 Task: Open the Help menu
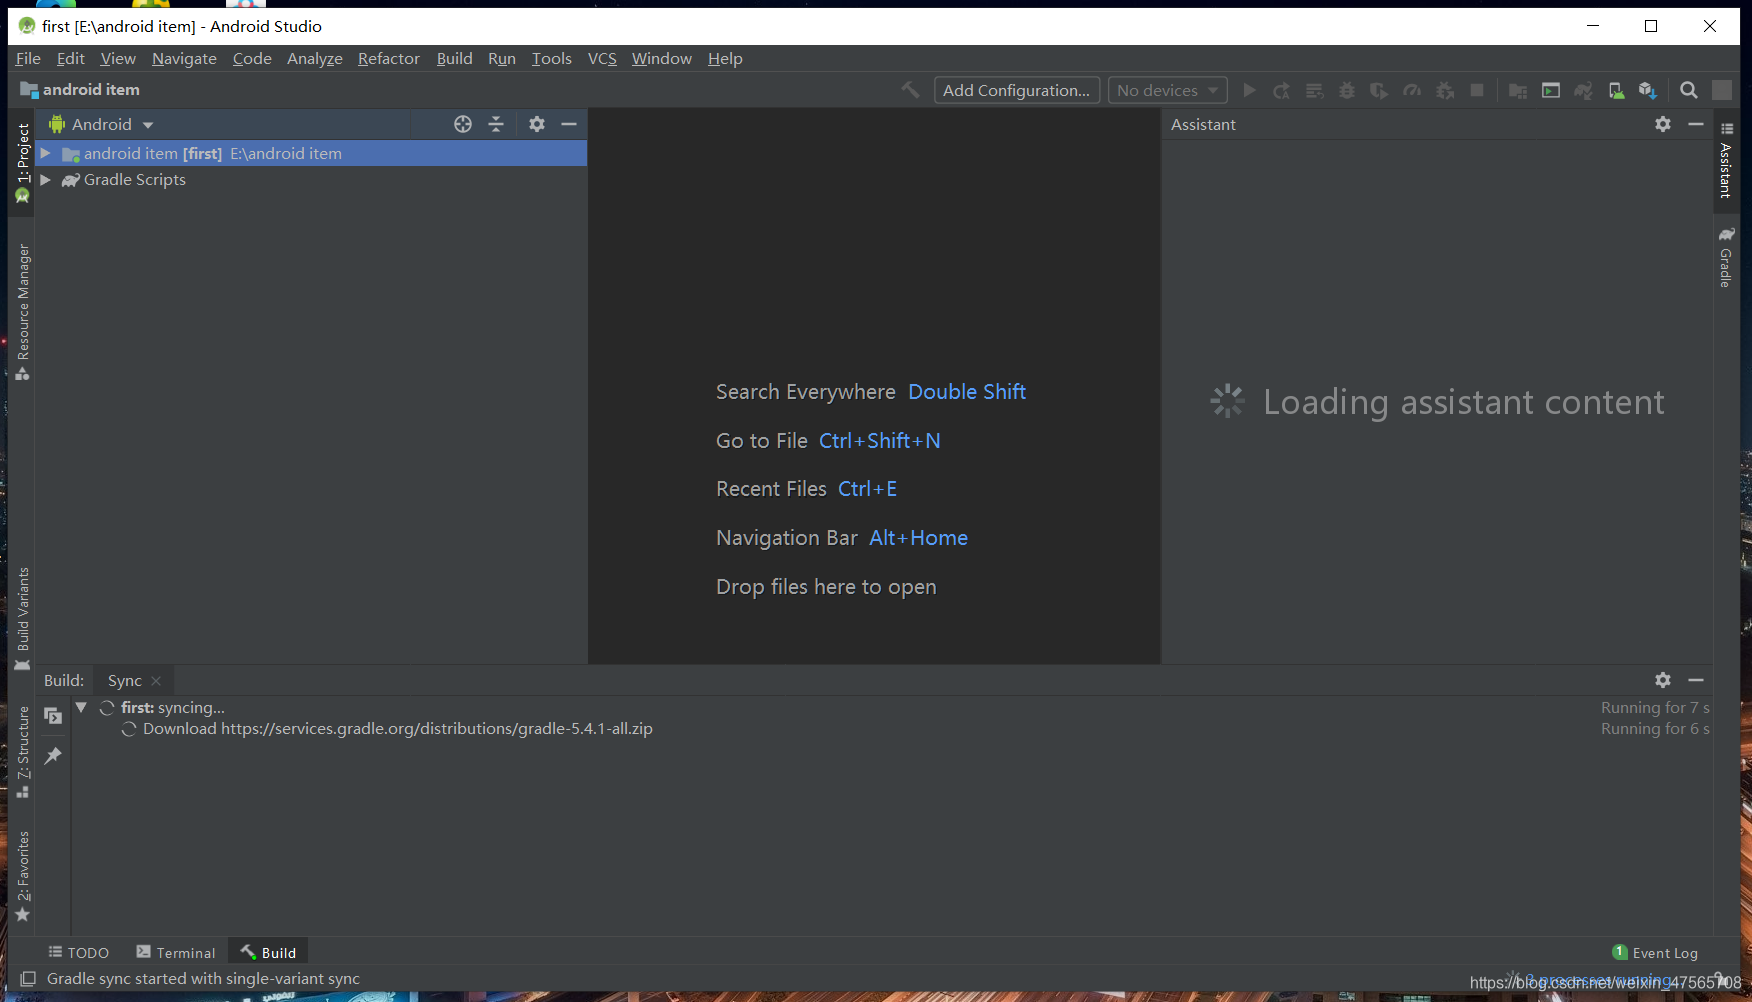click(725, 58)
